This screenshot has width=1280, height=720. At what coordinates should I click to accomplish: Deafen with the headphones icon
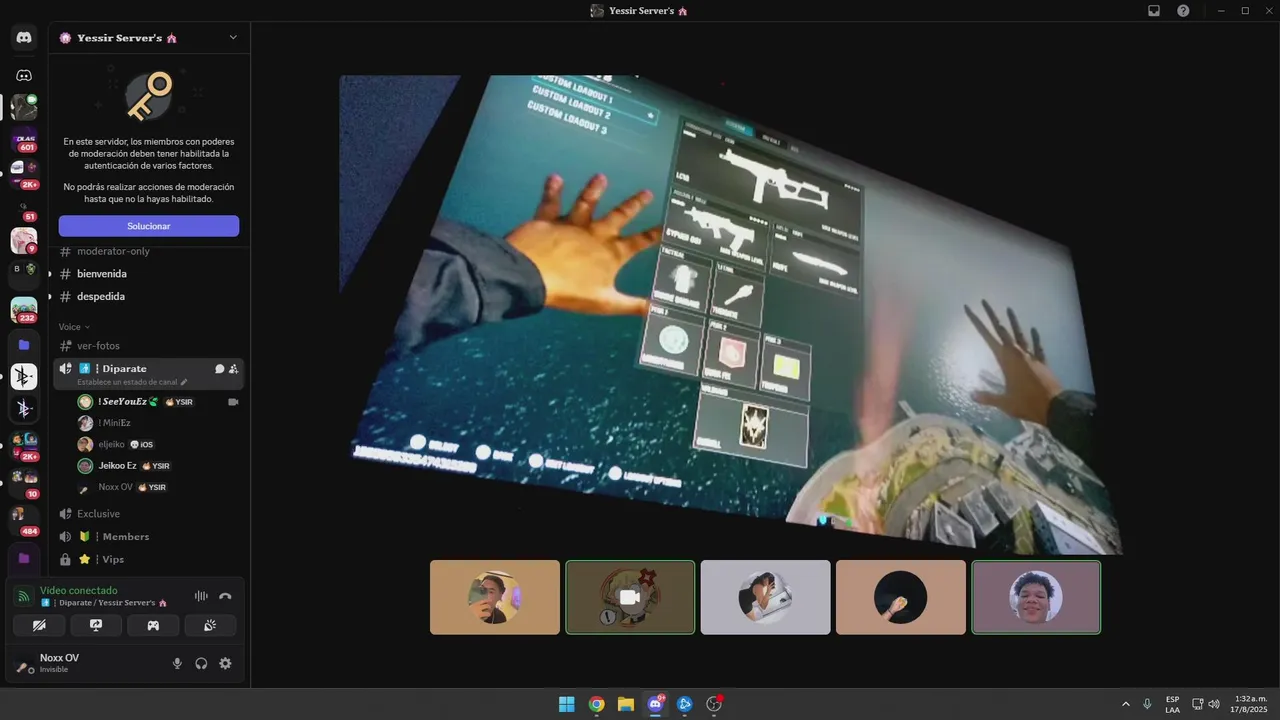click(201, 663)
